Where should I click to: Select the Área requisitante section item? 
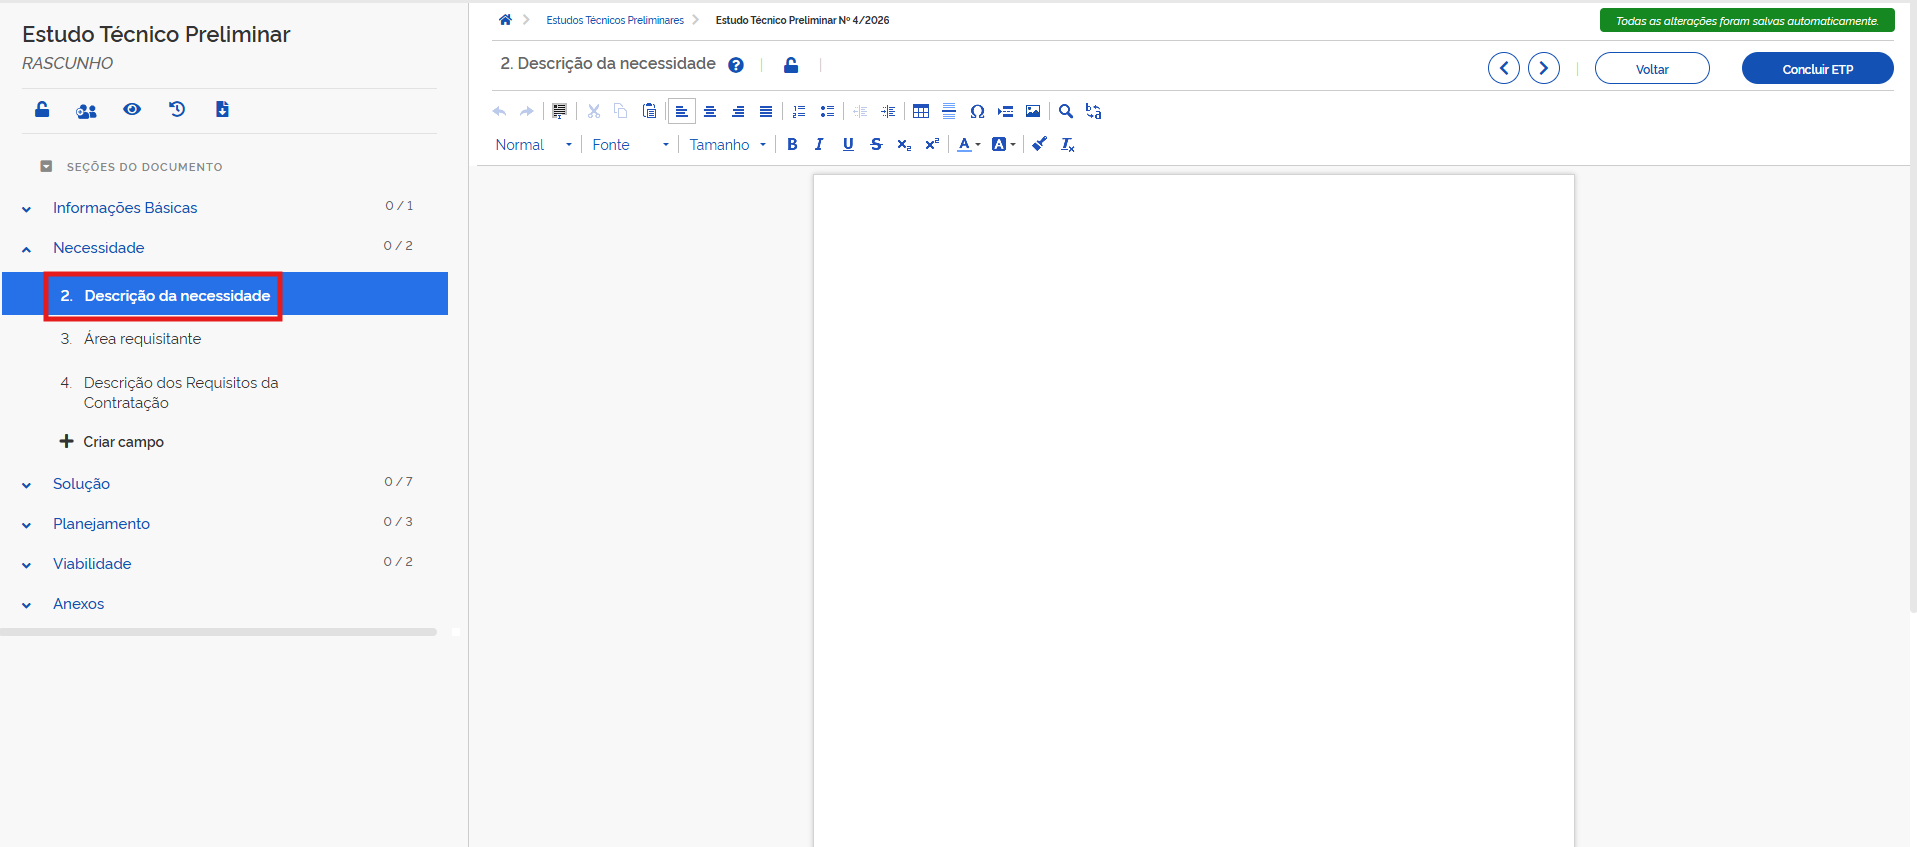pyautogui.click(x=142, y=339)
